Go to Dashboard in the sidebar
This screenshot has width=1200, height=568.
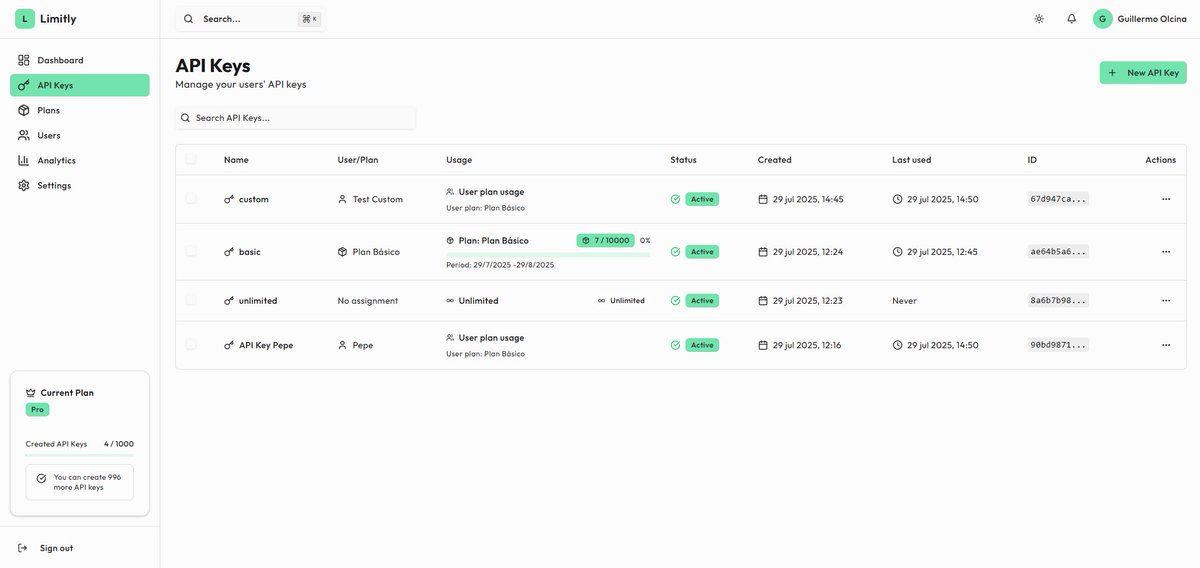(80, 60)
